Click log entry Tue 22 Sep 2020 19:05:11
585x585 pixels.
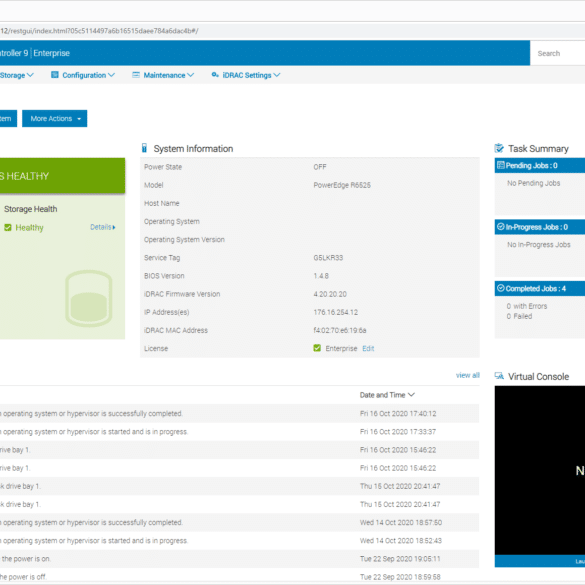pyautogui.click(x=240, y=559)
